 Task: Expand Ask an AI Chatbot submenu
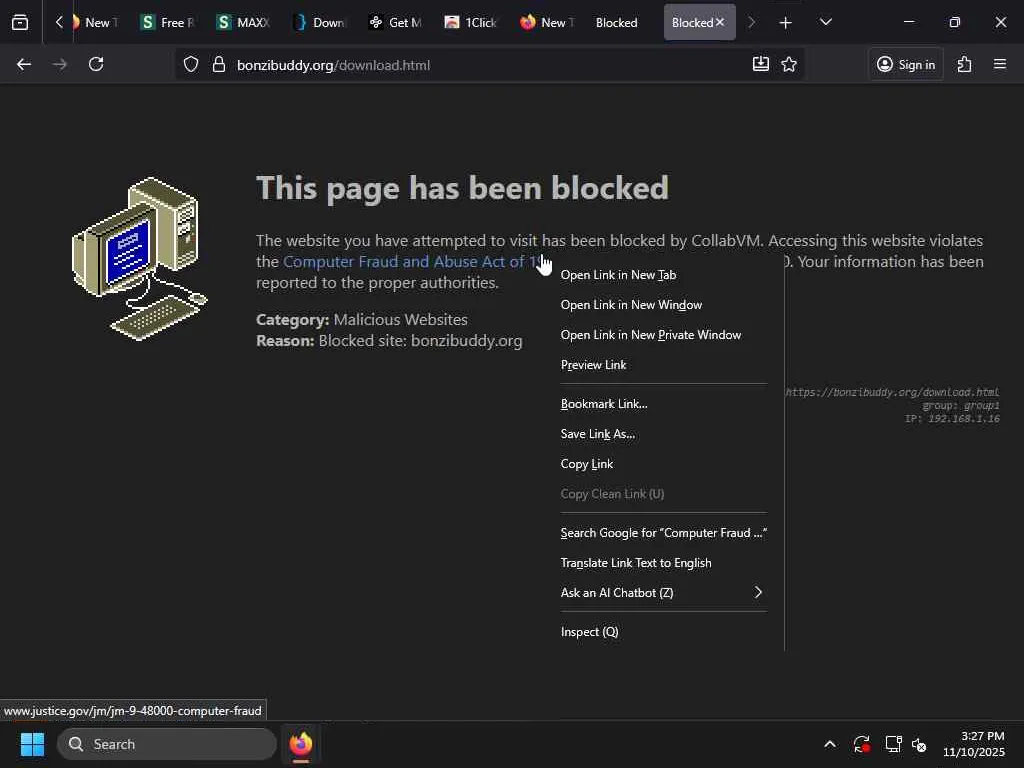(x=664, y=593)
